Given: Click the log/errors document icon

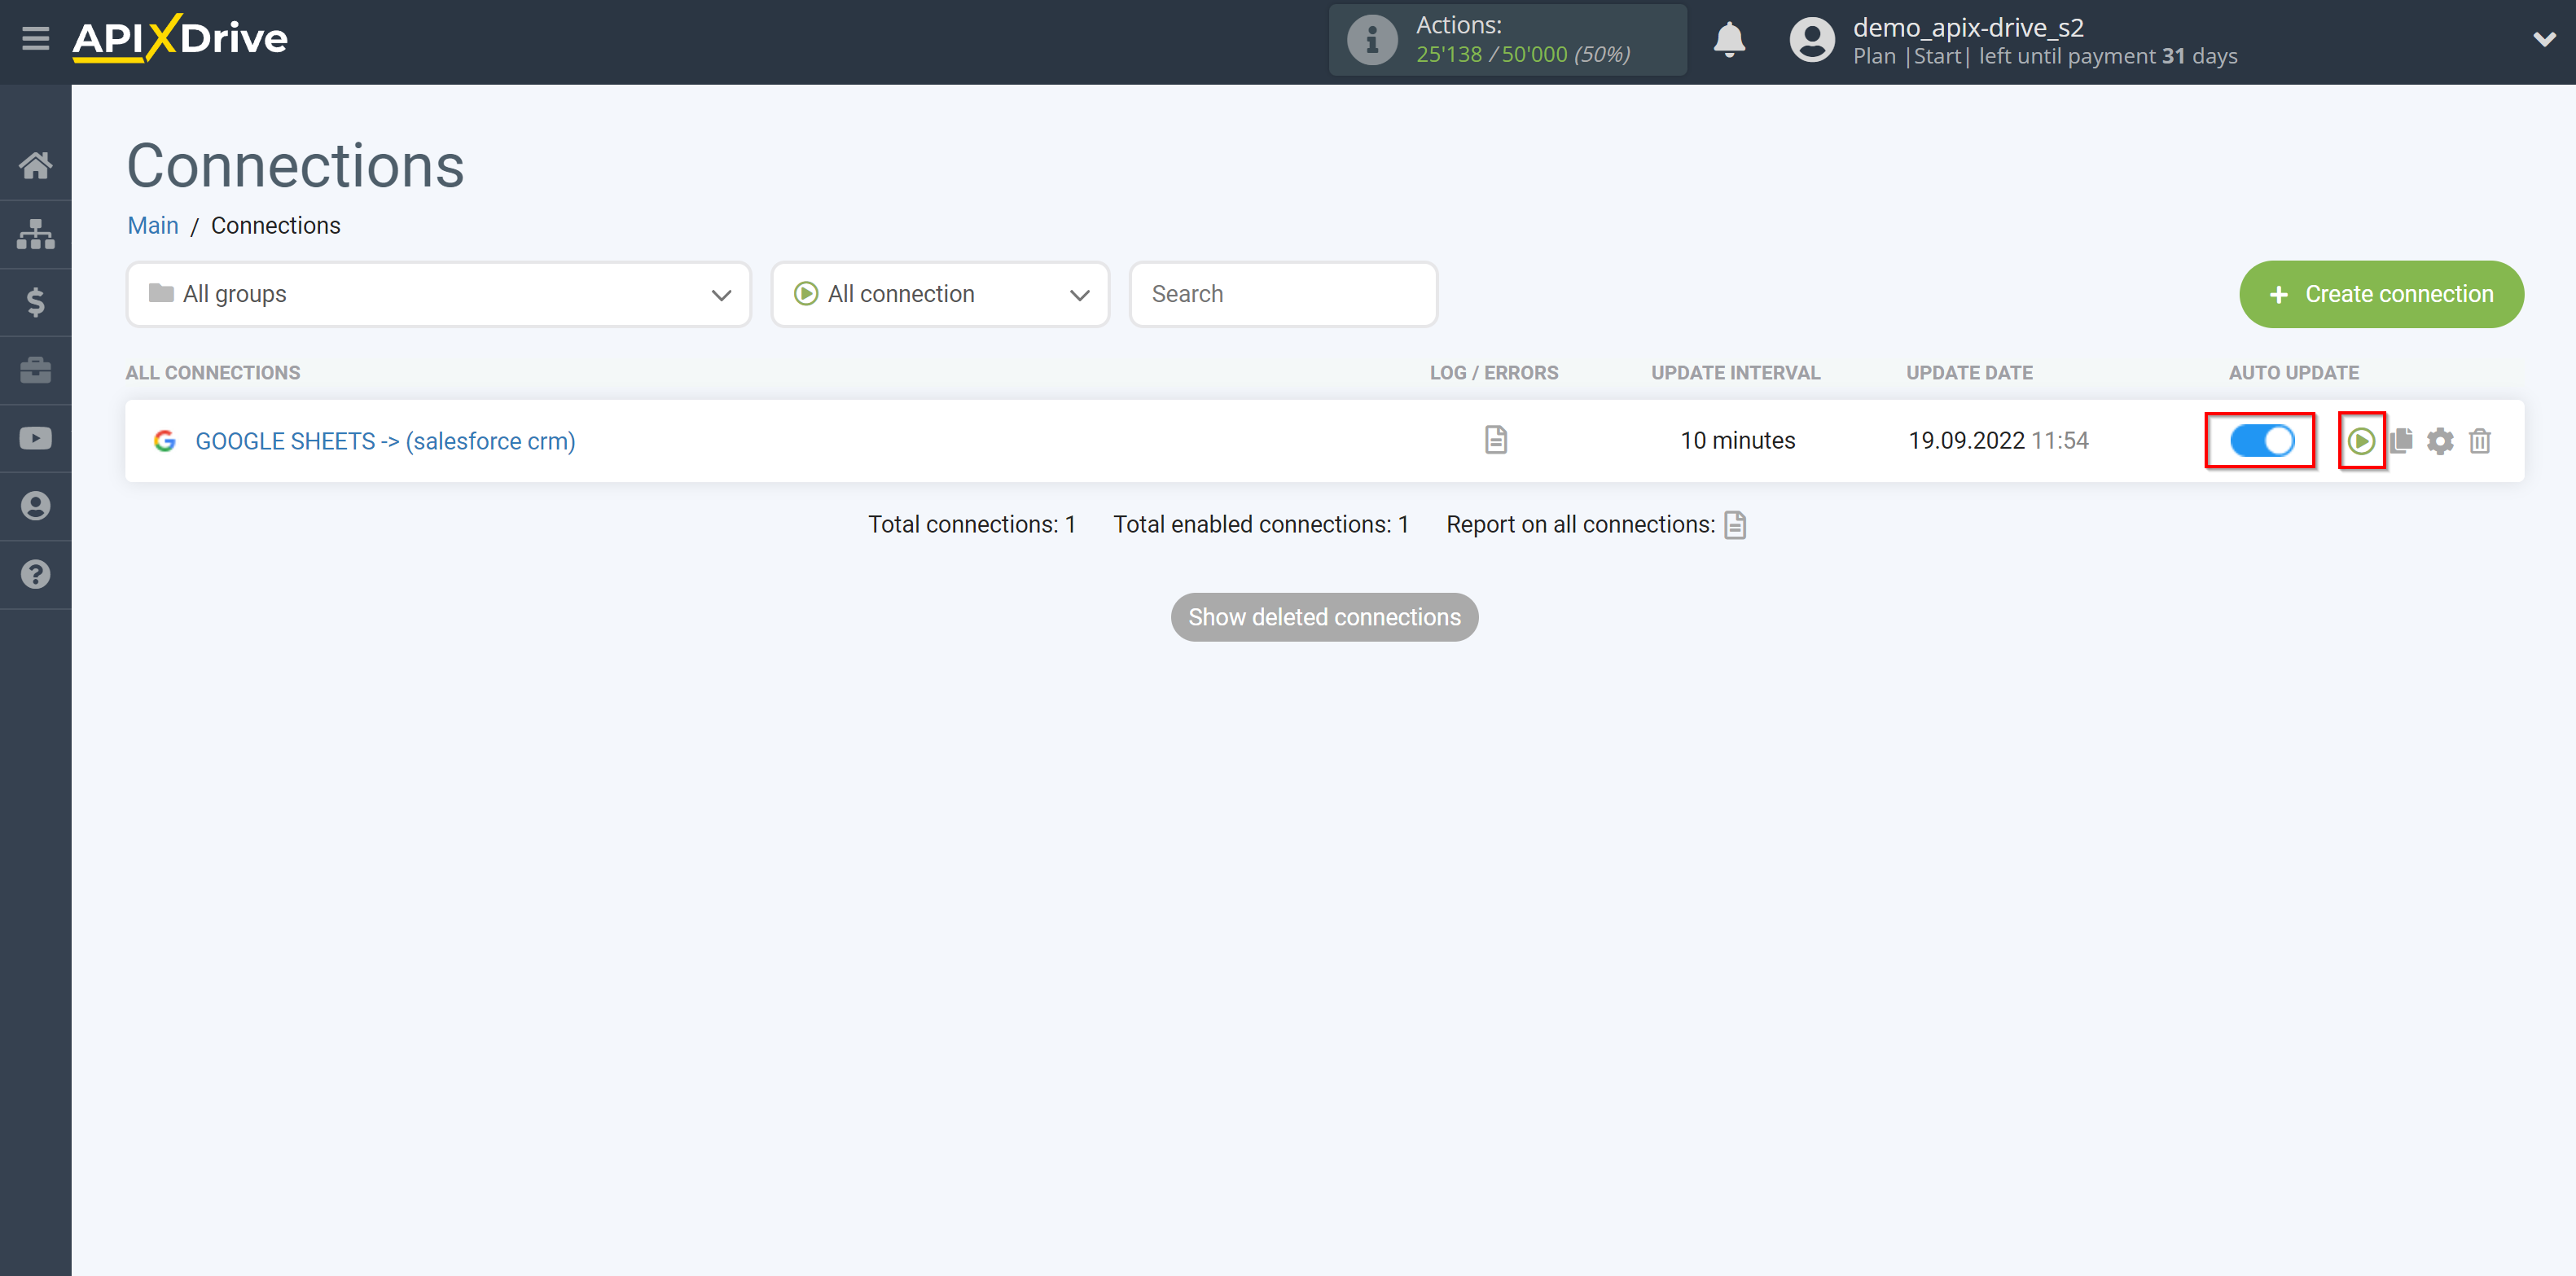Looking at the screenshot, I should pyautogui.click(x=1497, y=440).
